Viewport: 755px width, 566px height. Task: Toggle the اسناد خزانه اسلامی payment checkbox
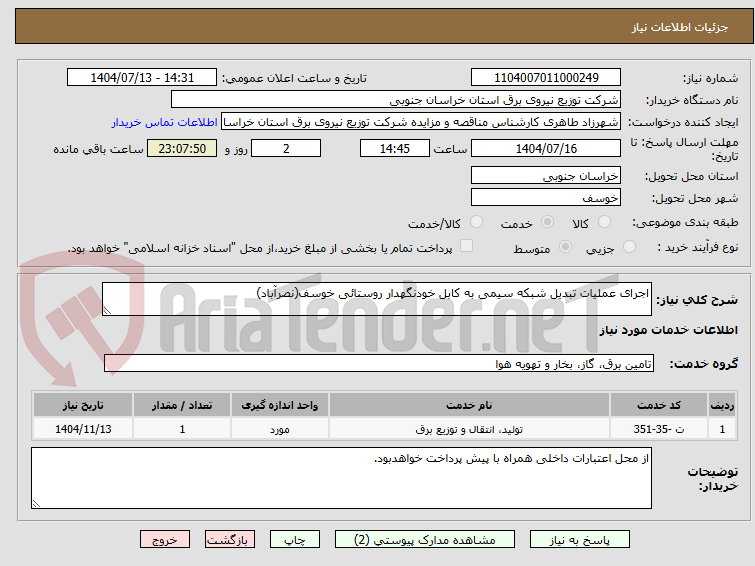click(466, 246)
